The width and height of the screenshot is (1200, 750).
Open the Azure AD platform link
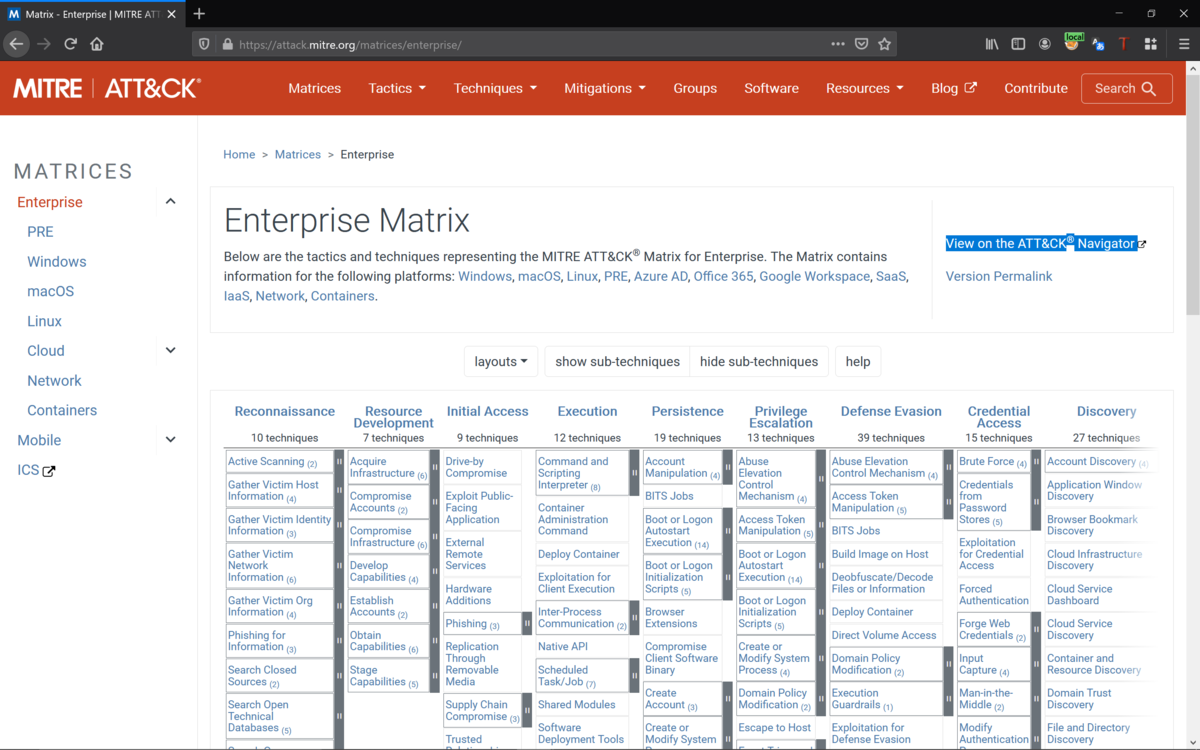click(x=661, y=276)
